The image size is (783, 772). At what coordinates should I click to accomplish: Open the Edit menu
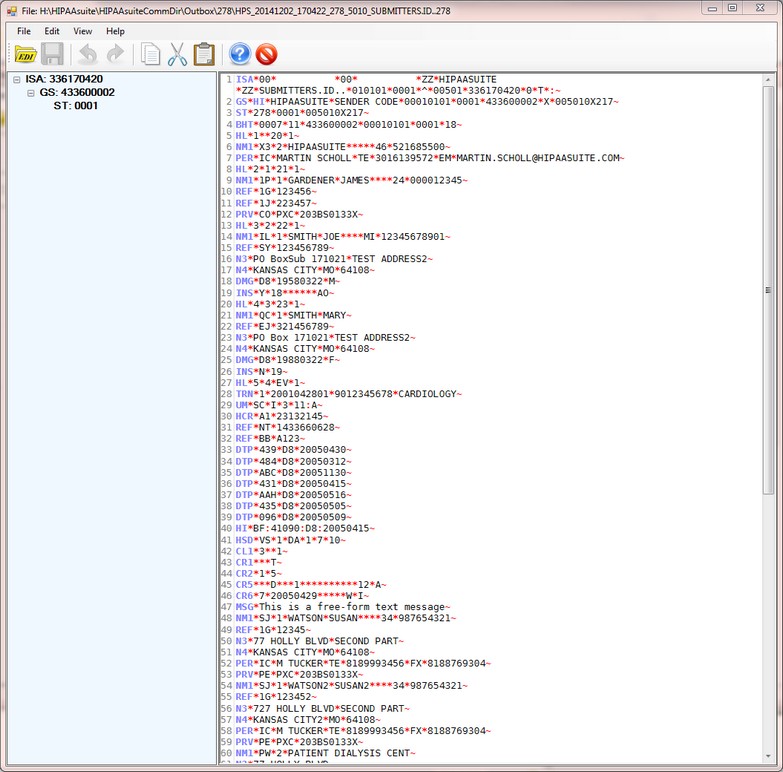pos(51,31)
